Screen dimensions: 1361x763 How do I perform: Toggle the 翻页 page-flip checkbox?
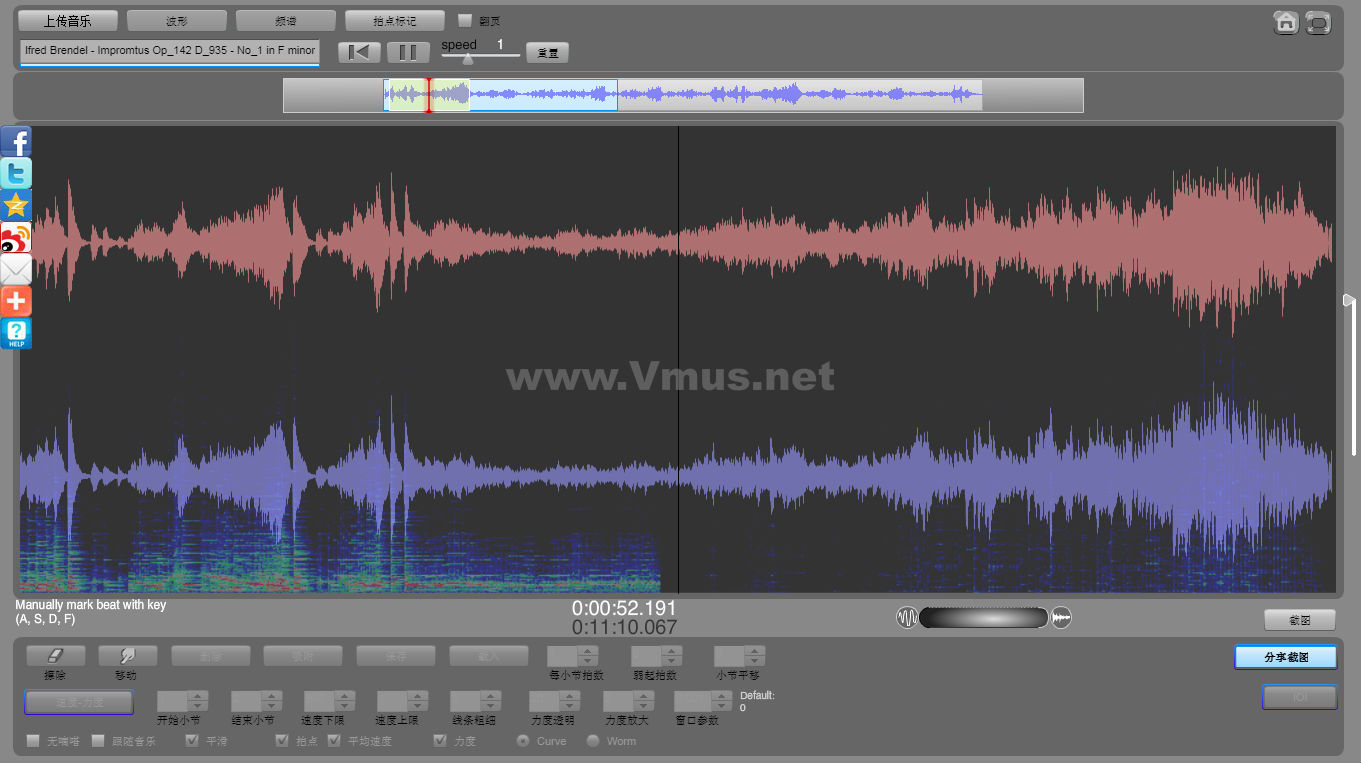pyautogui.click(x=464, y=20)
